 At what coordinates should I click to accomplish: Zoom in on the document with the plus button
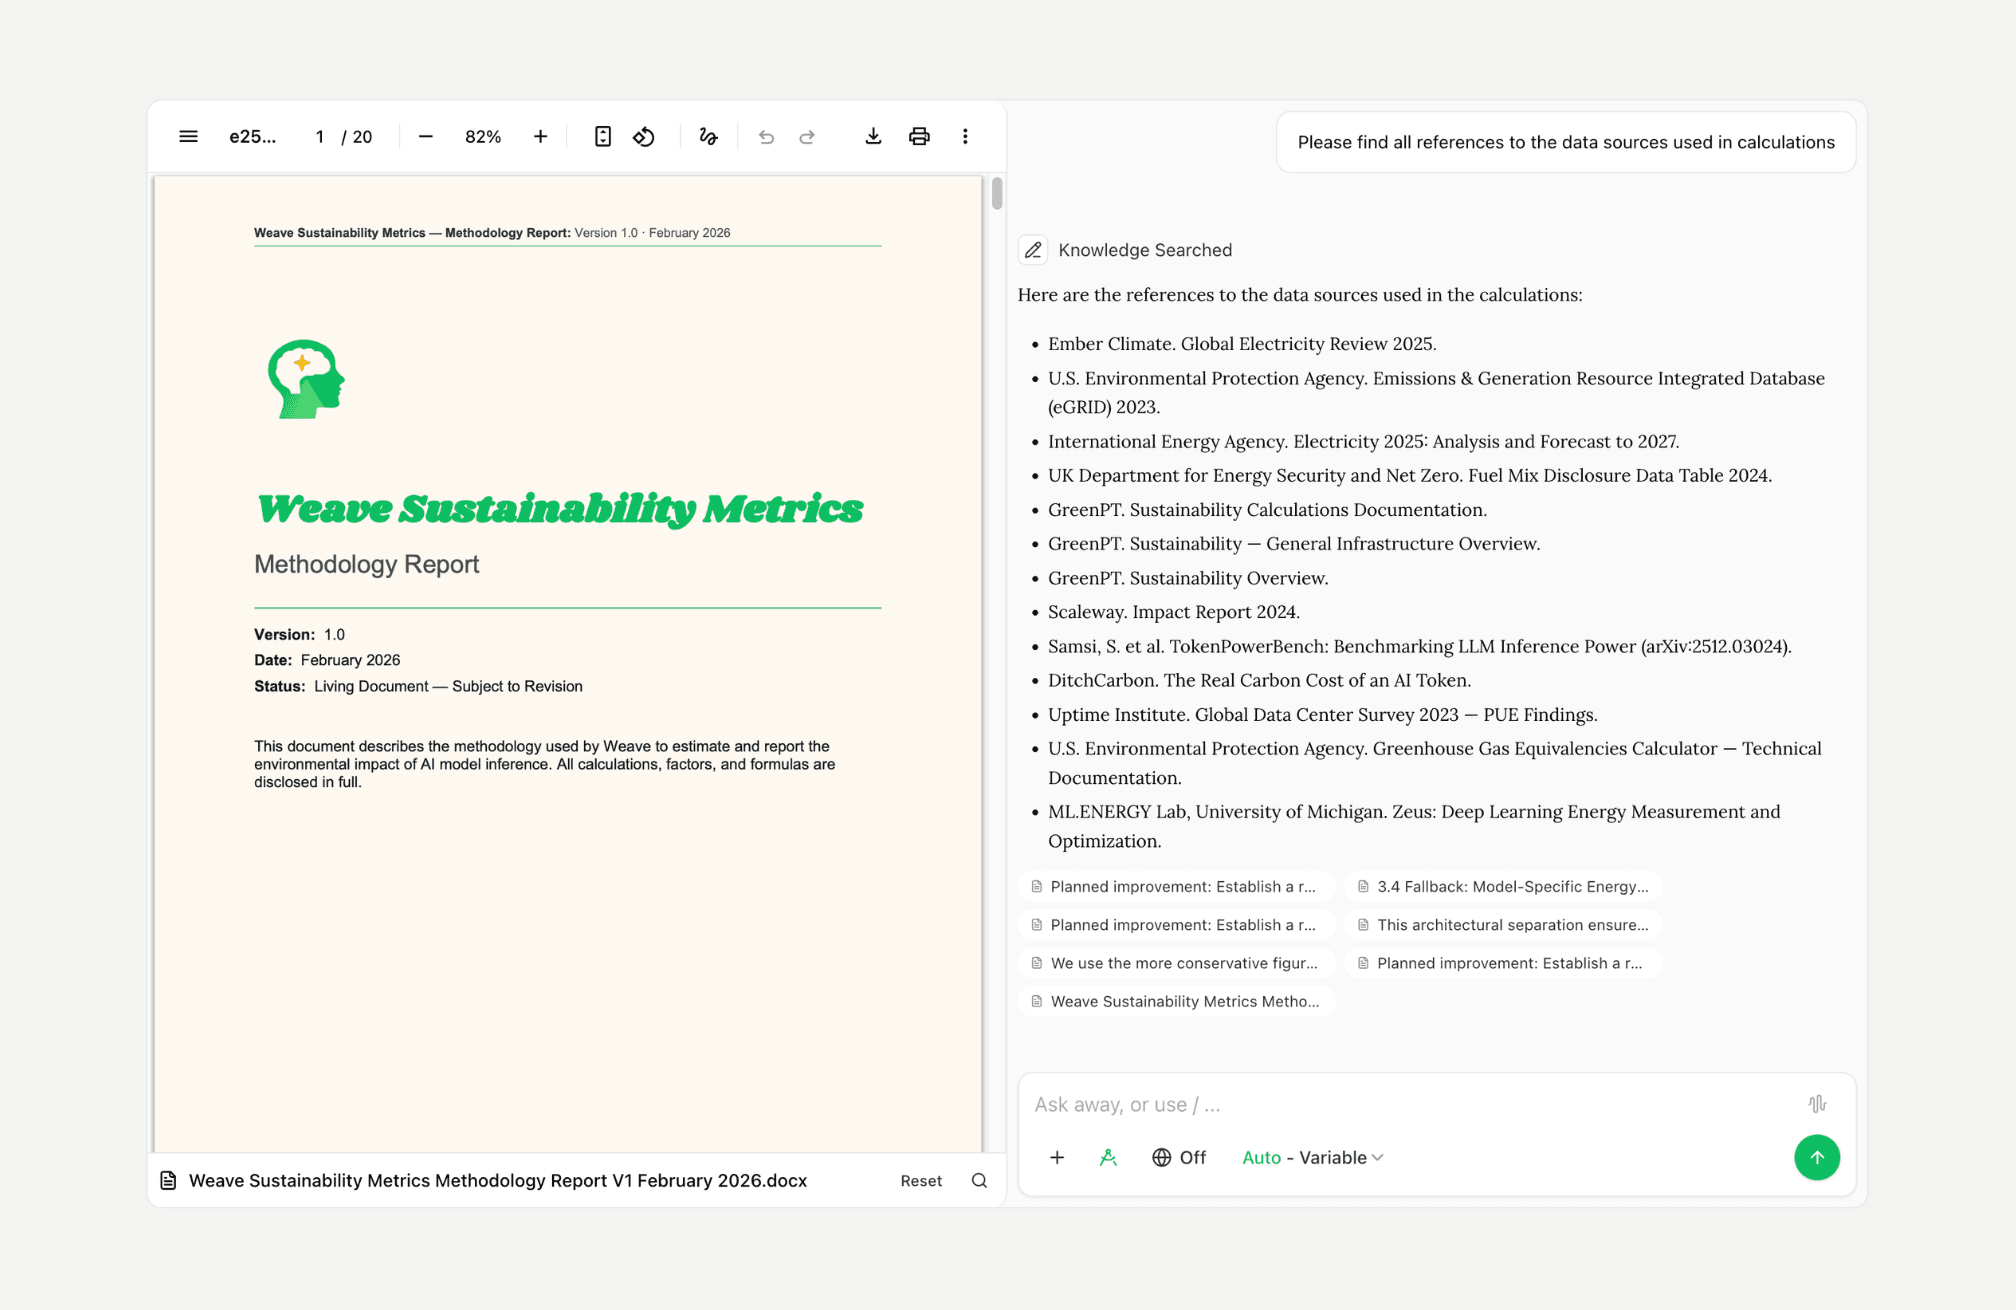coord(540,136)
